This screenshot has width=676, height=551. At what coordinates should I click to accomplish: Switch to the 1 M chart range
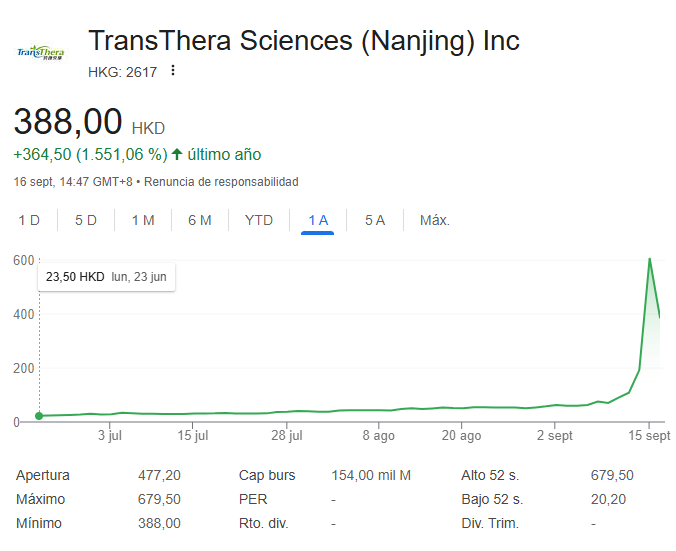point(143,220)
